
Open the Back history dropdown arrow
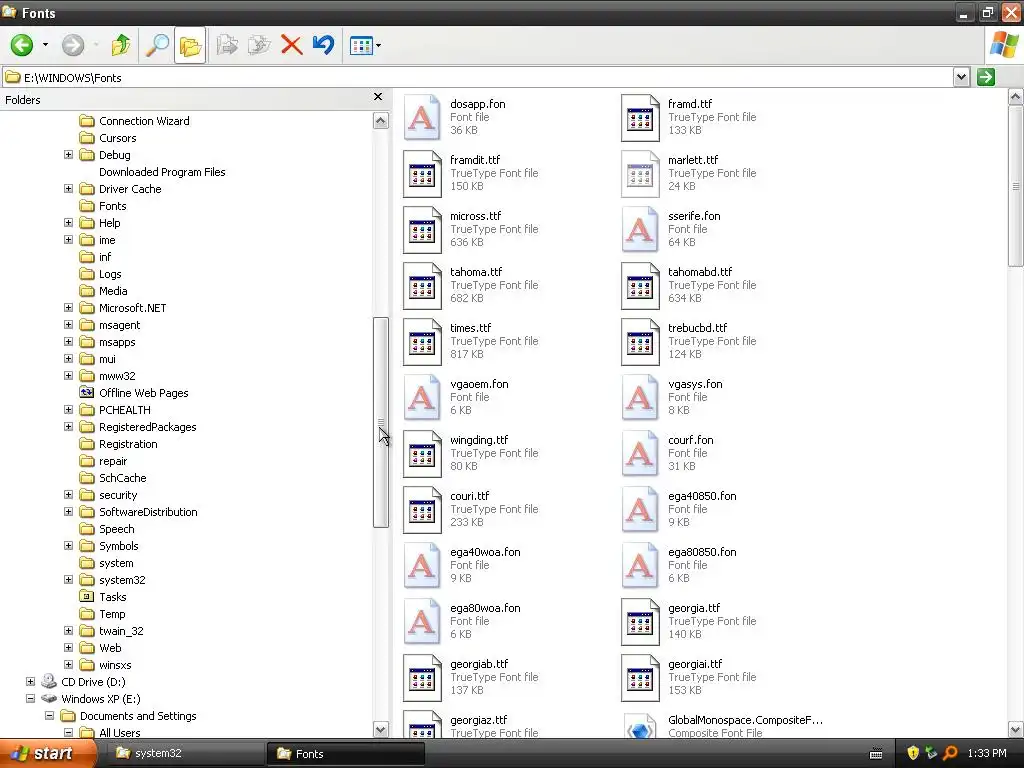click(45, 45)
